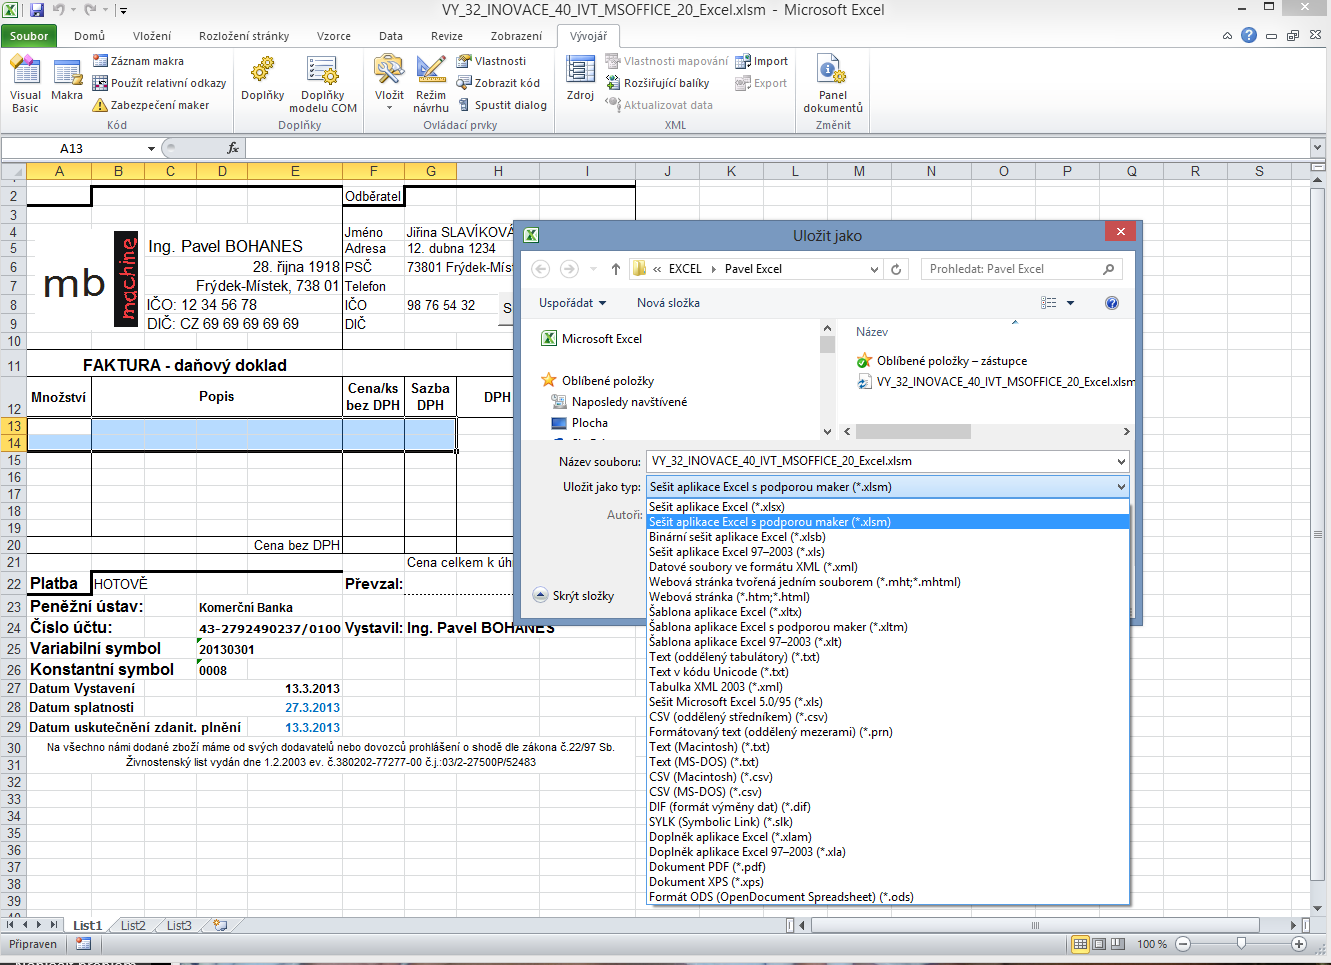Open the Doplňky add-ins dialog

pos(262,80)
